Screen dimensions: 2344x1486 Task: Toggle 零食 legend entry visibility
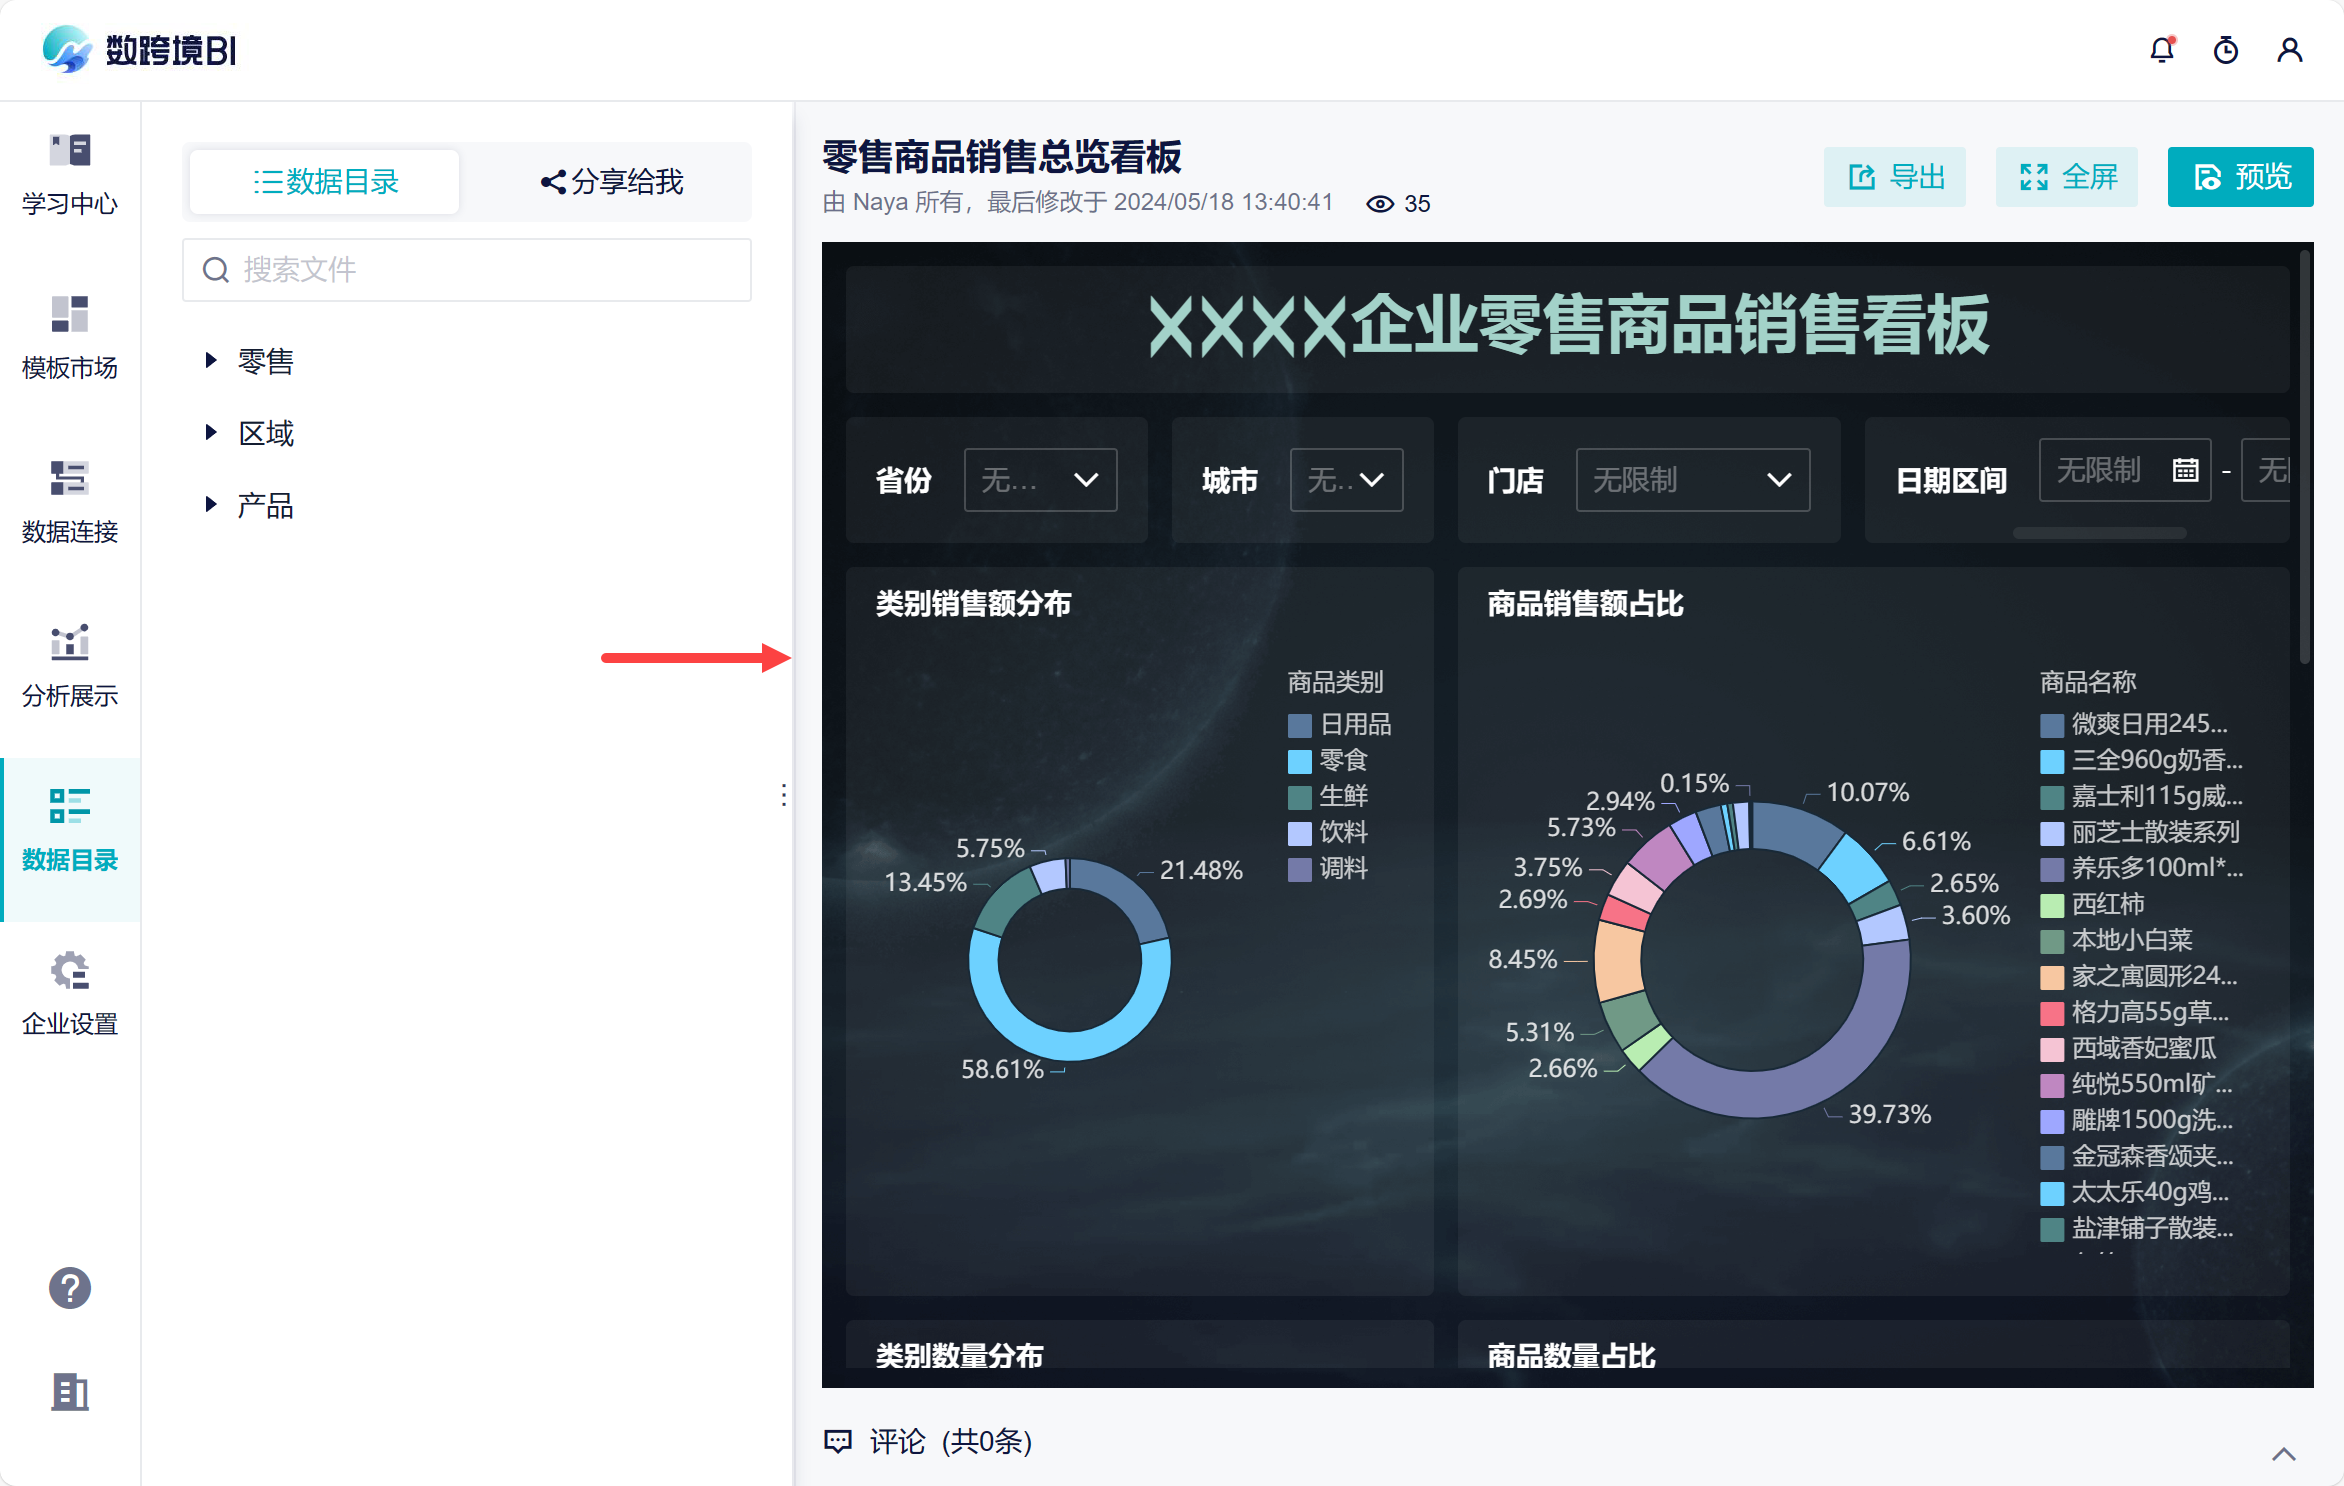[x=1342, y=760]
